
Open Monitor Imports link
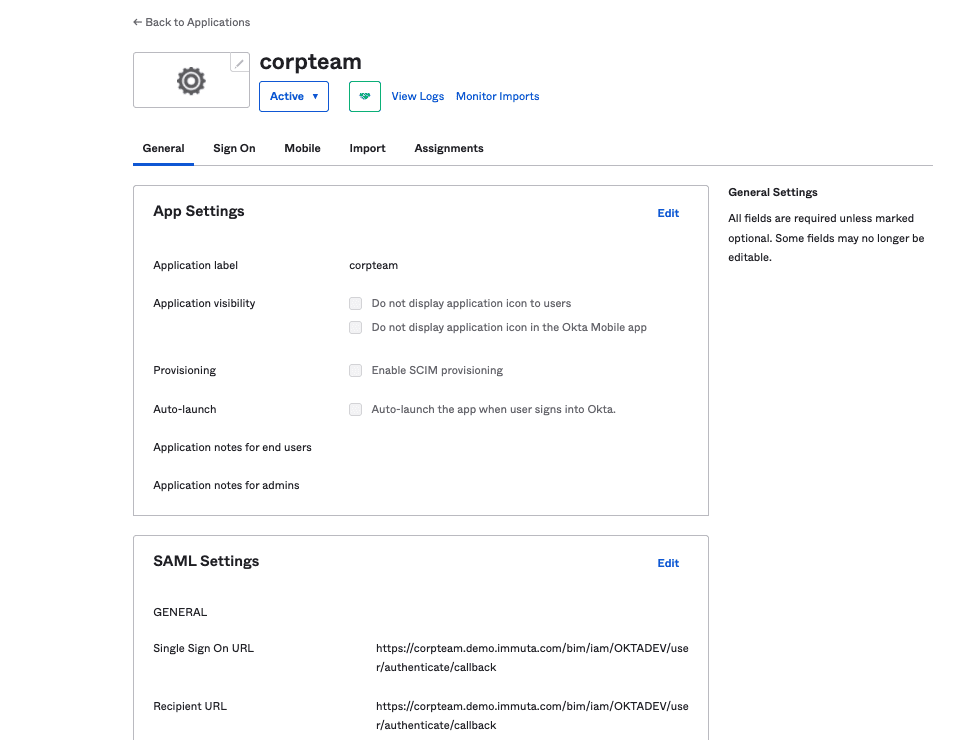498,96
